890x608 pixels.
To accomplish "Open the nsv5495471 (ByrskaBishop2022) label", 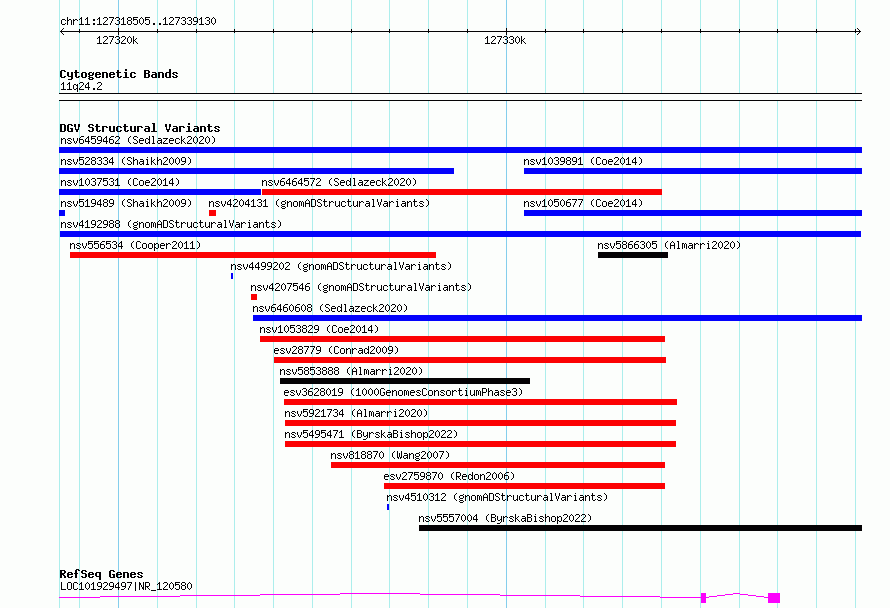I will click(x=371, y=434).
